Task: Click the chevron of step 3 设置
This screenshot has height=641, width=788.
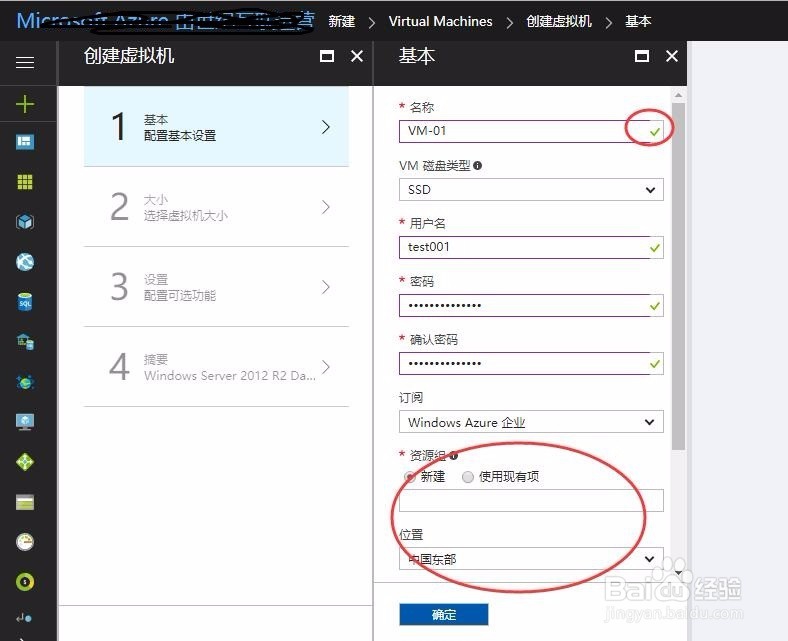Action: [326, 287]
